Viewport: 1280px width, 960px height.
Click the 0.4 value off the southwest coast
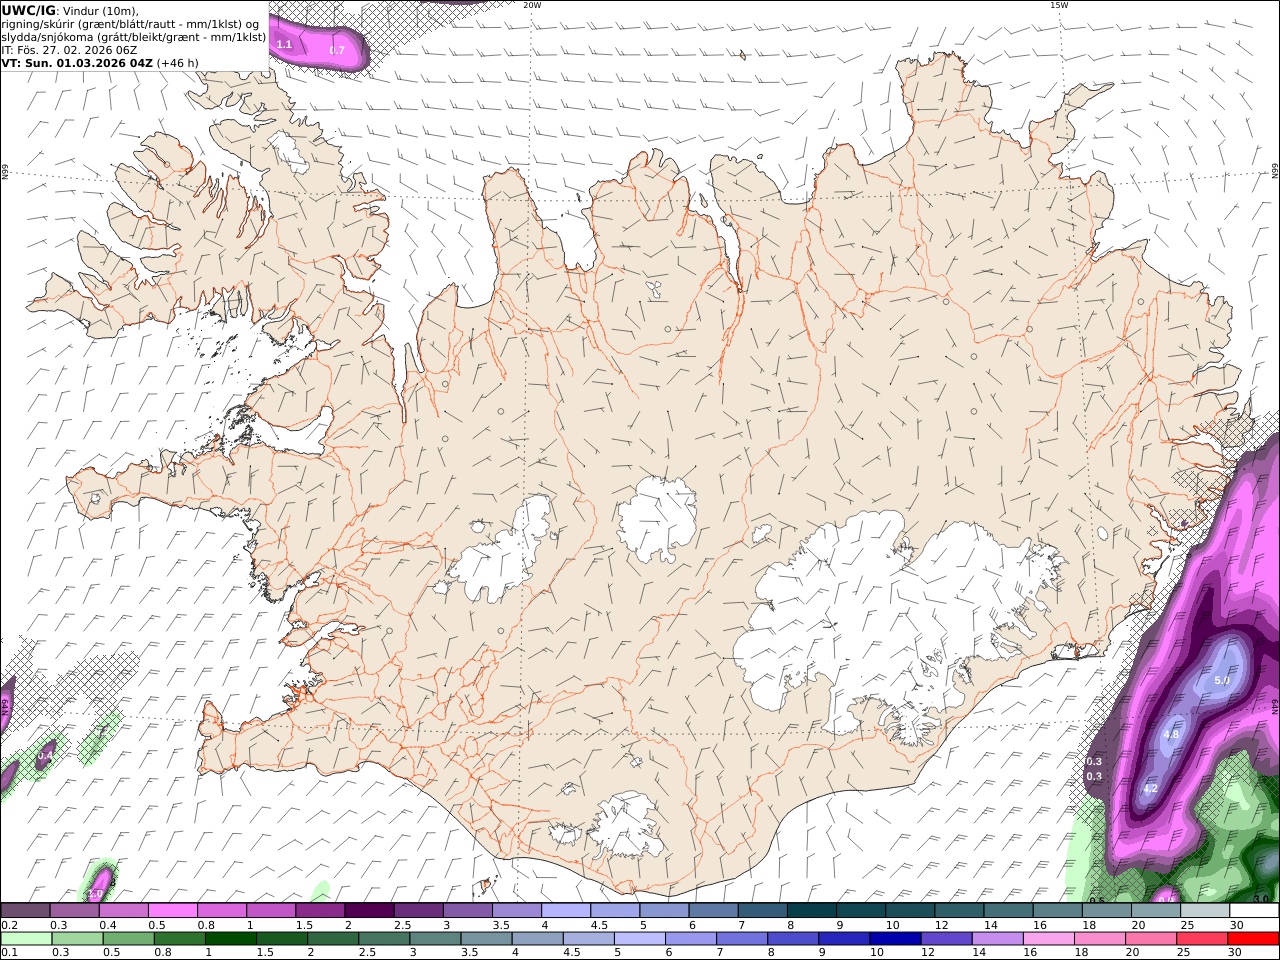pos(45,758)
